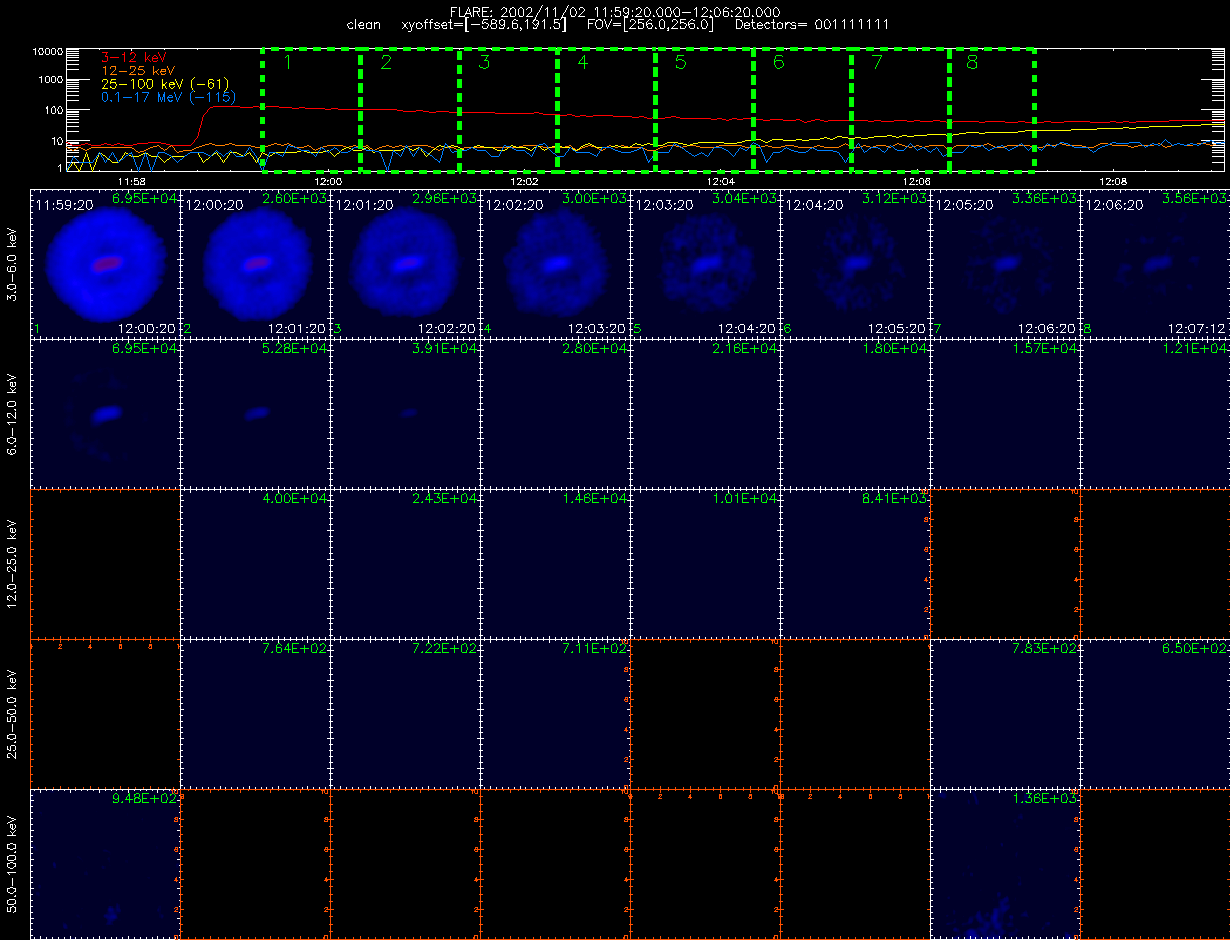Click the yellow 25-100 keV (-61) legend entry
This screenshot has height=940, width=1230.
(x=165, y=84)
